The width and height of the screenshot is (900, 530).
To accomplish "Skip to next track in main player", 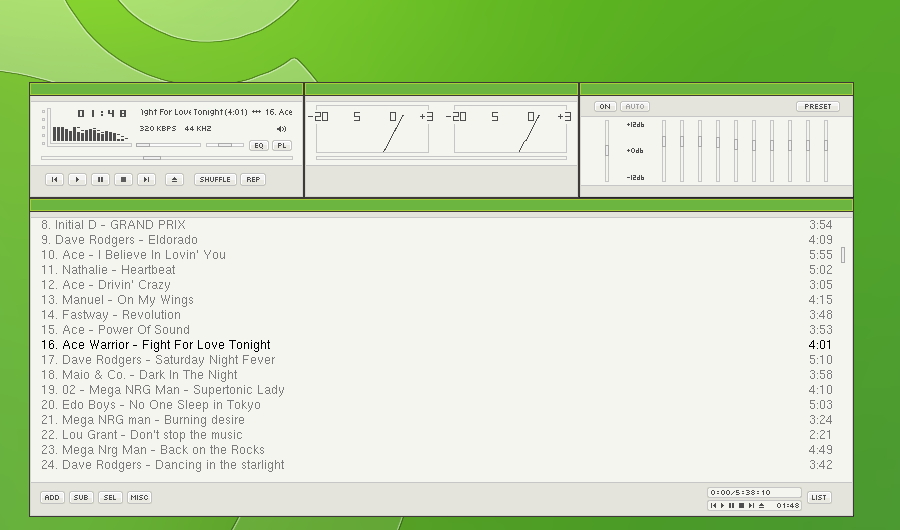I will coord(146,180).
